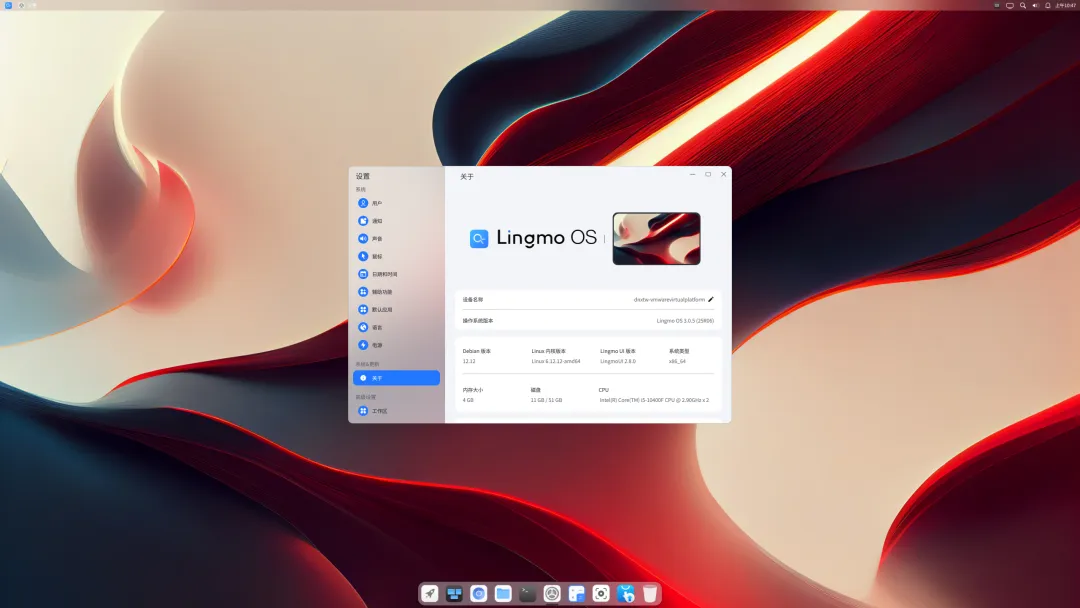Viewport: 1080px width, 608px height.
Task: Click the kernel value Linux 6.12.12-amd64
Action: (x=556, y=361)
